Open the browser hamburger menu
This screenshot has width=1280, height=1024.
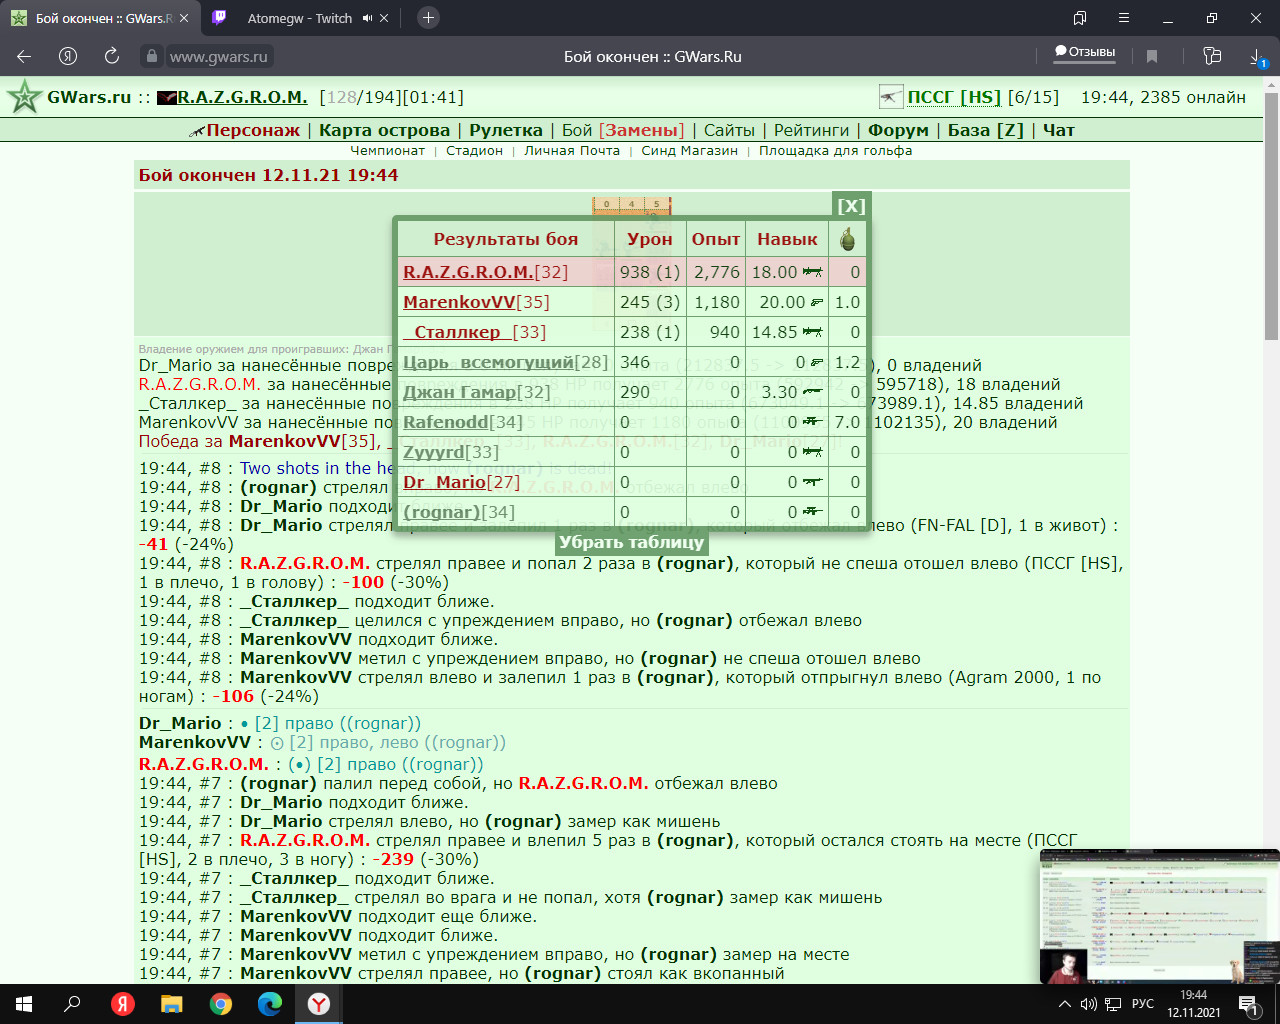tap(1124, 18)
